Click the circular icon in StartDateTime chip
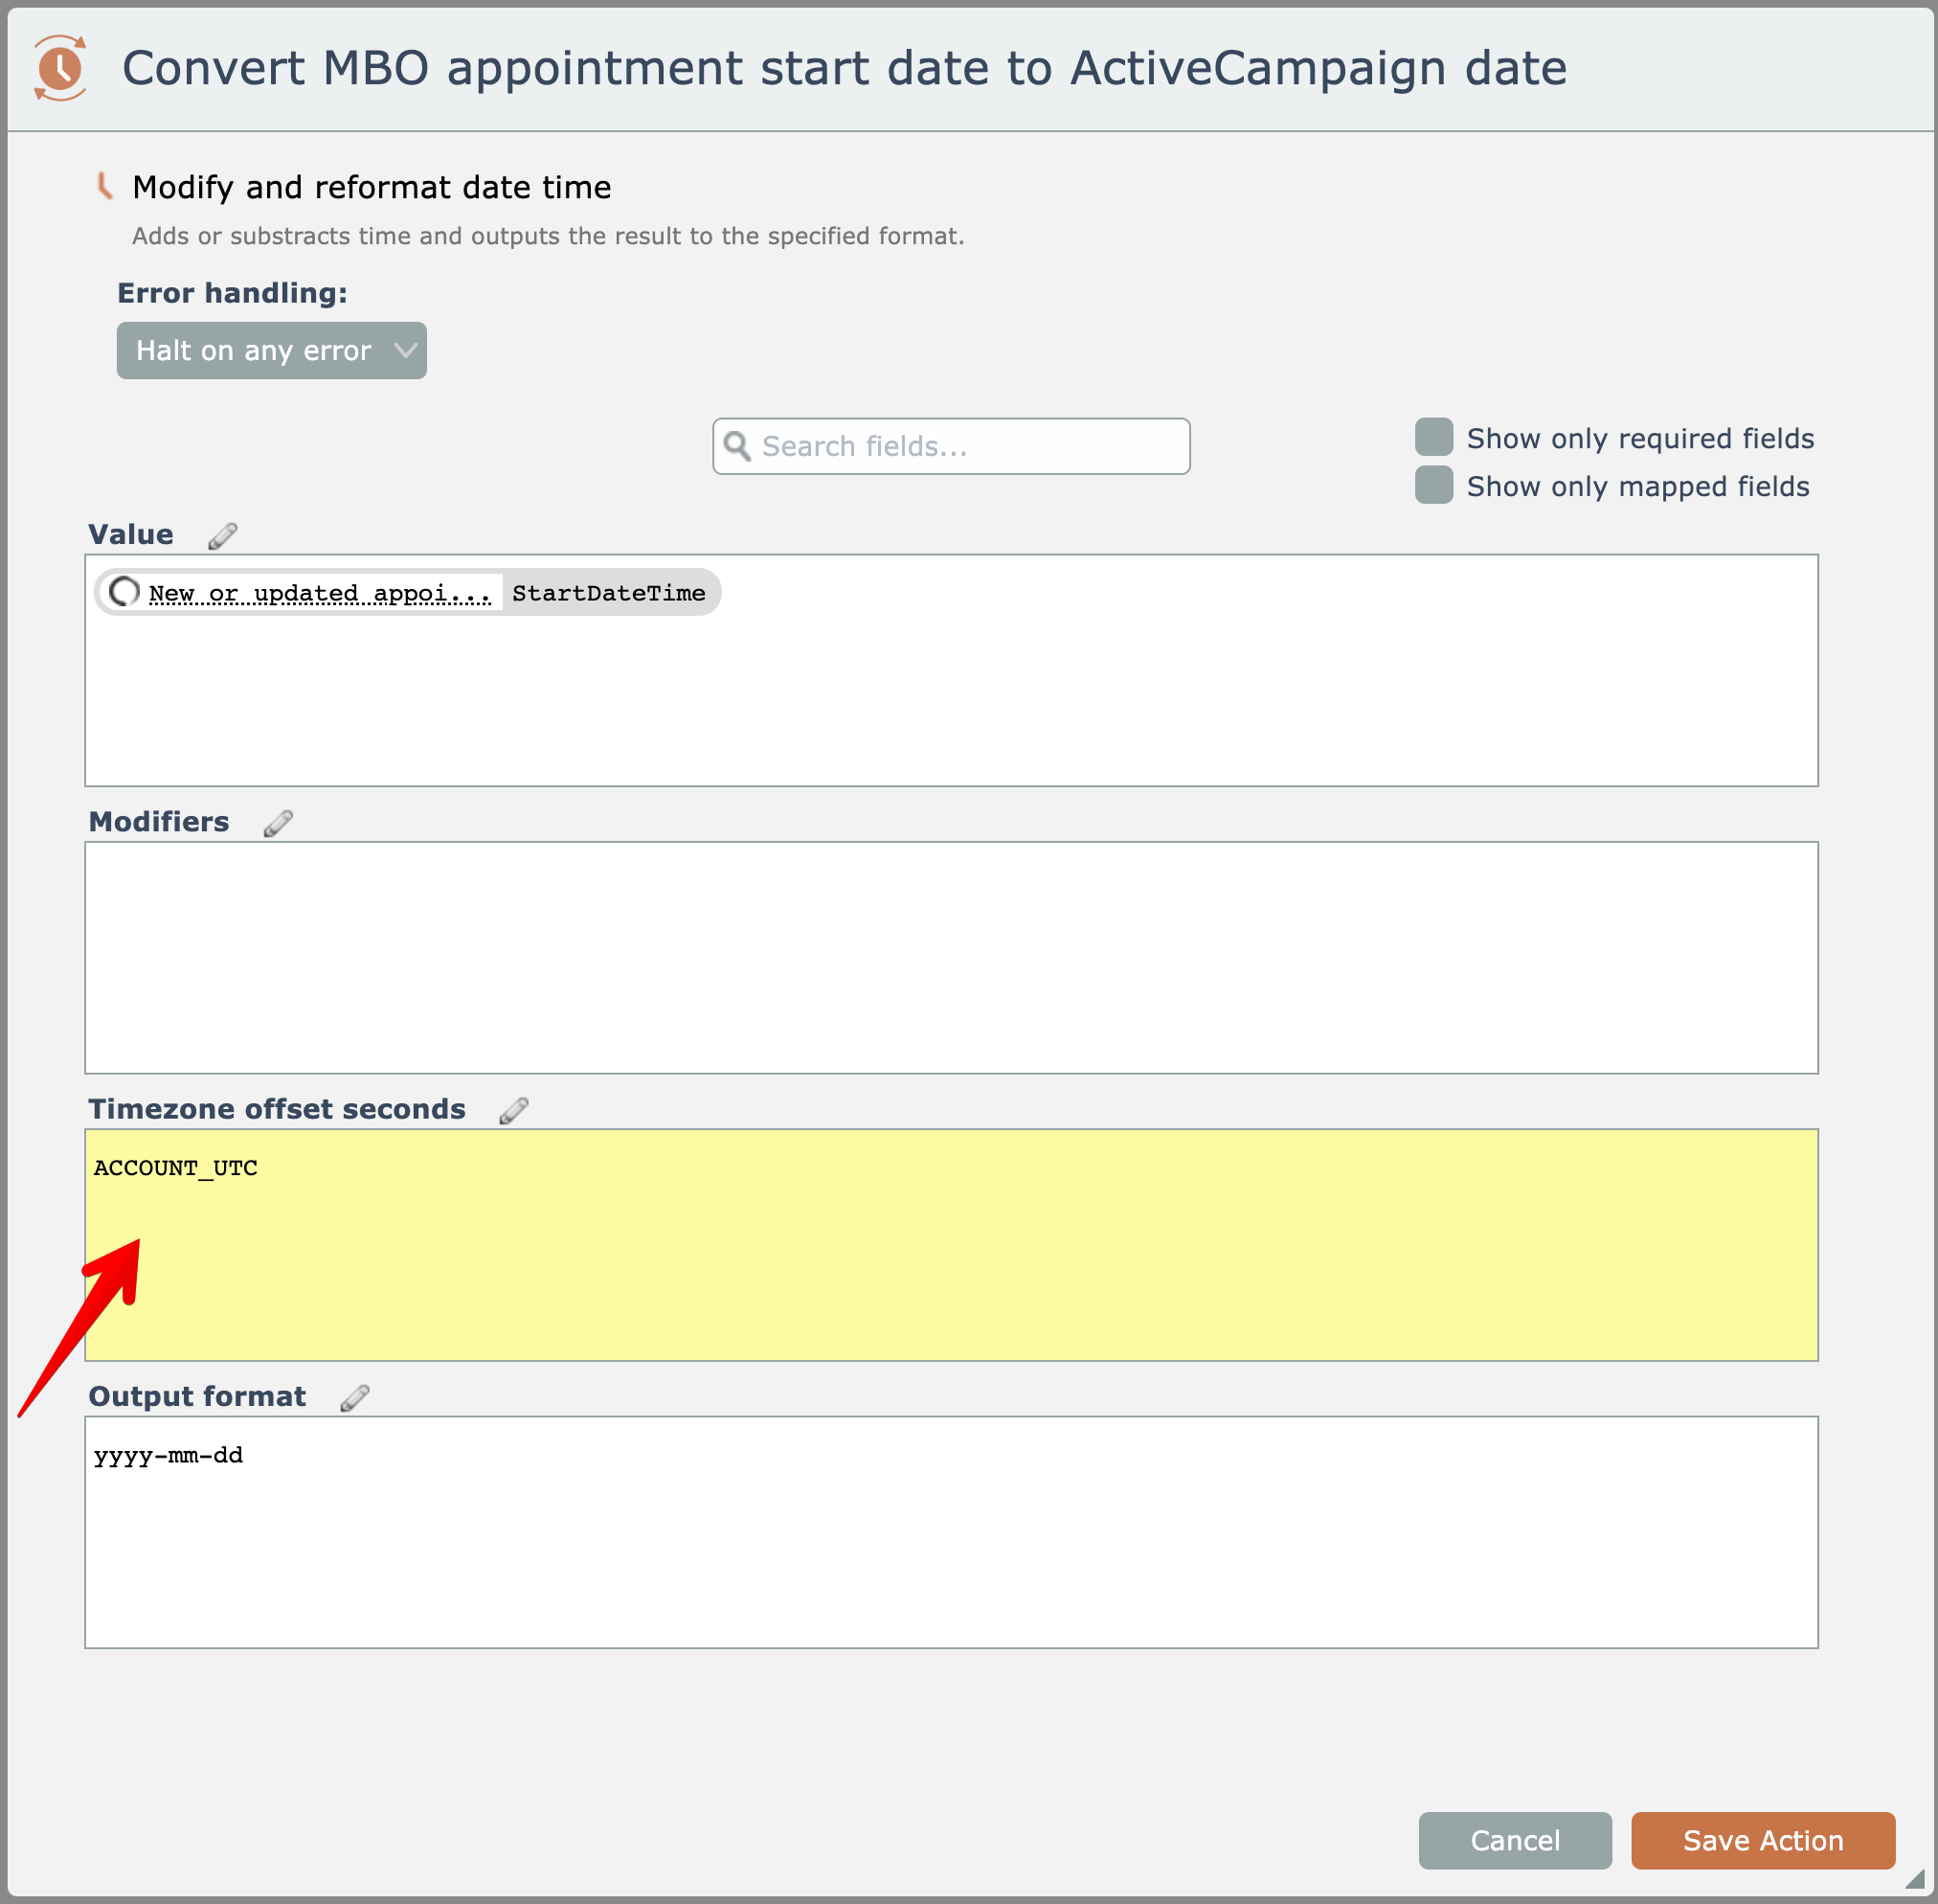1938x1904 pixels. 124,592
